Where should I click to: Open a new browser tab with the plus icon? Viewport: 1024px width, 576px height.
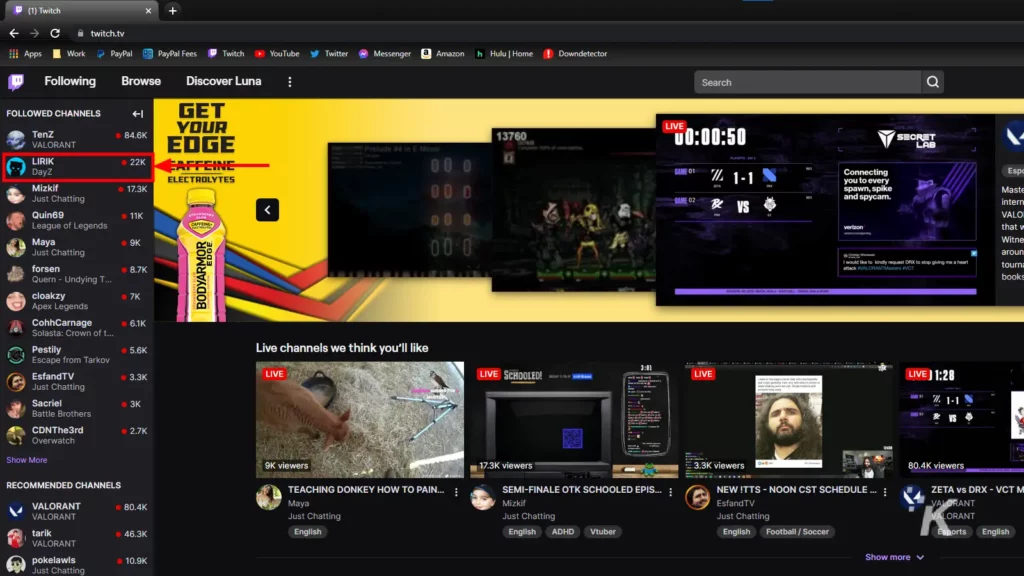pos(172,10)
